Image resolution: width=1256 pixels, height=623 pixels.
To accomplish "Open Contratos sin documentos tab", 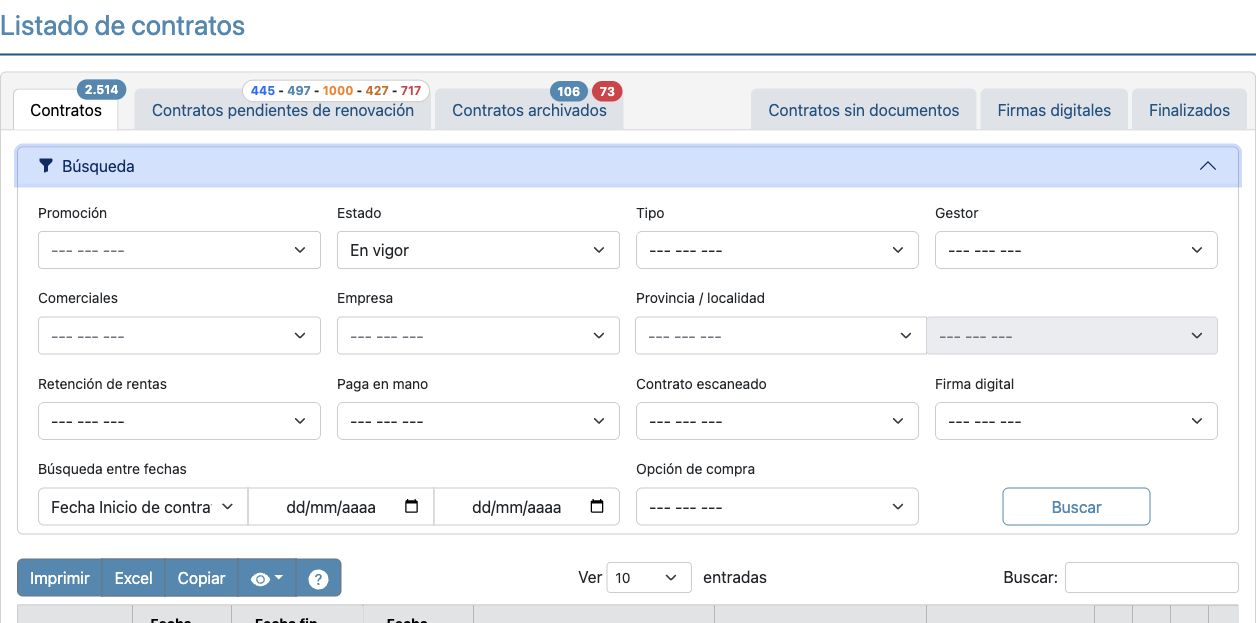I will tap(864, 110).
